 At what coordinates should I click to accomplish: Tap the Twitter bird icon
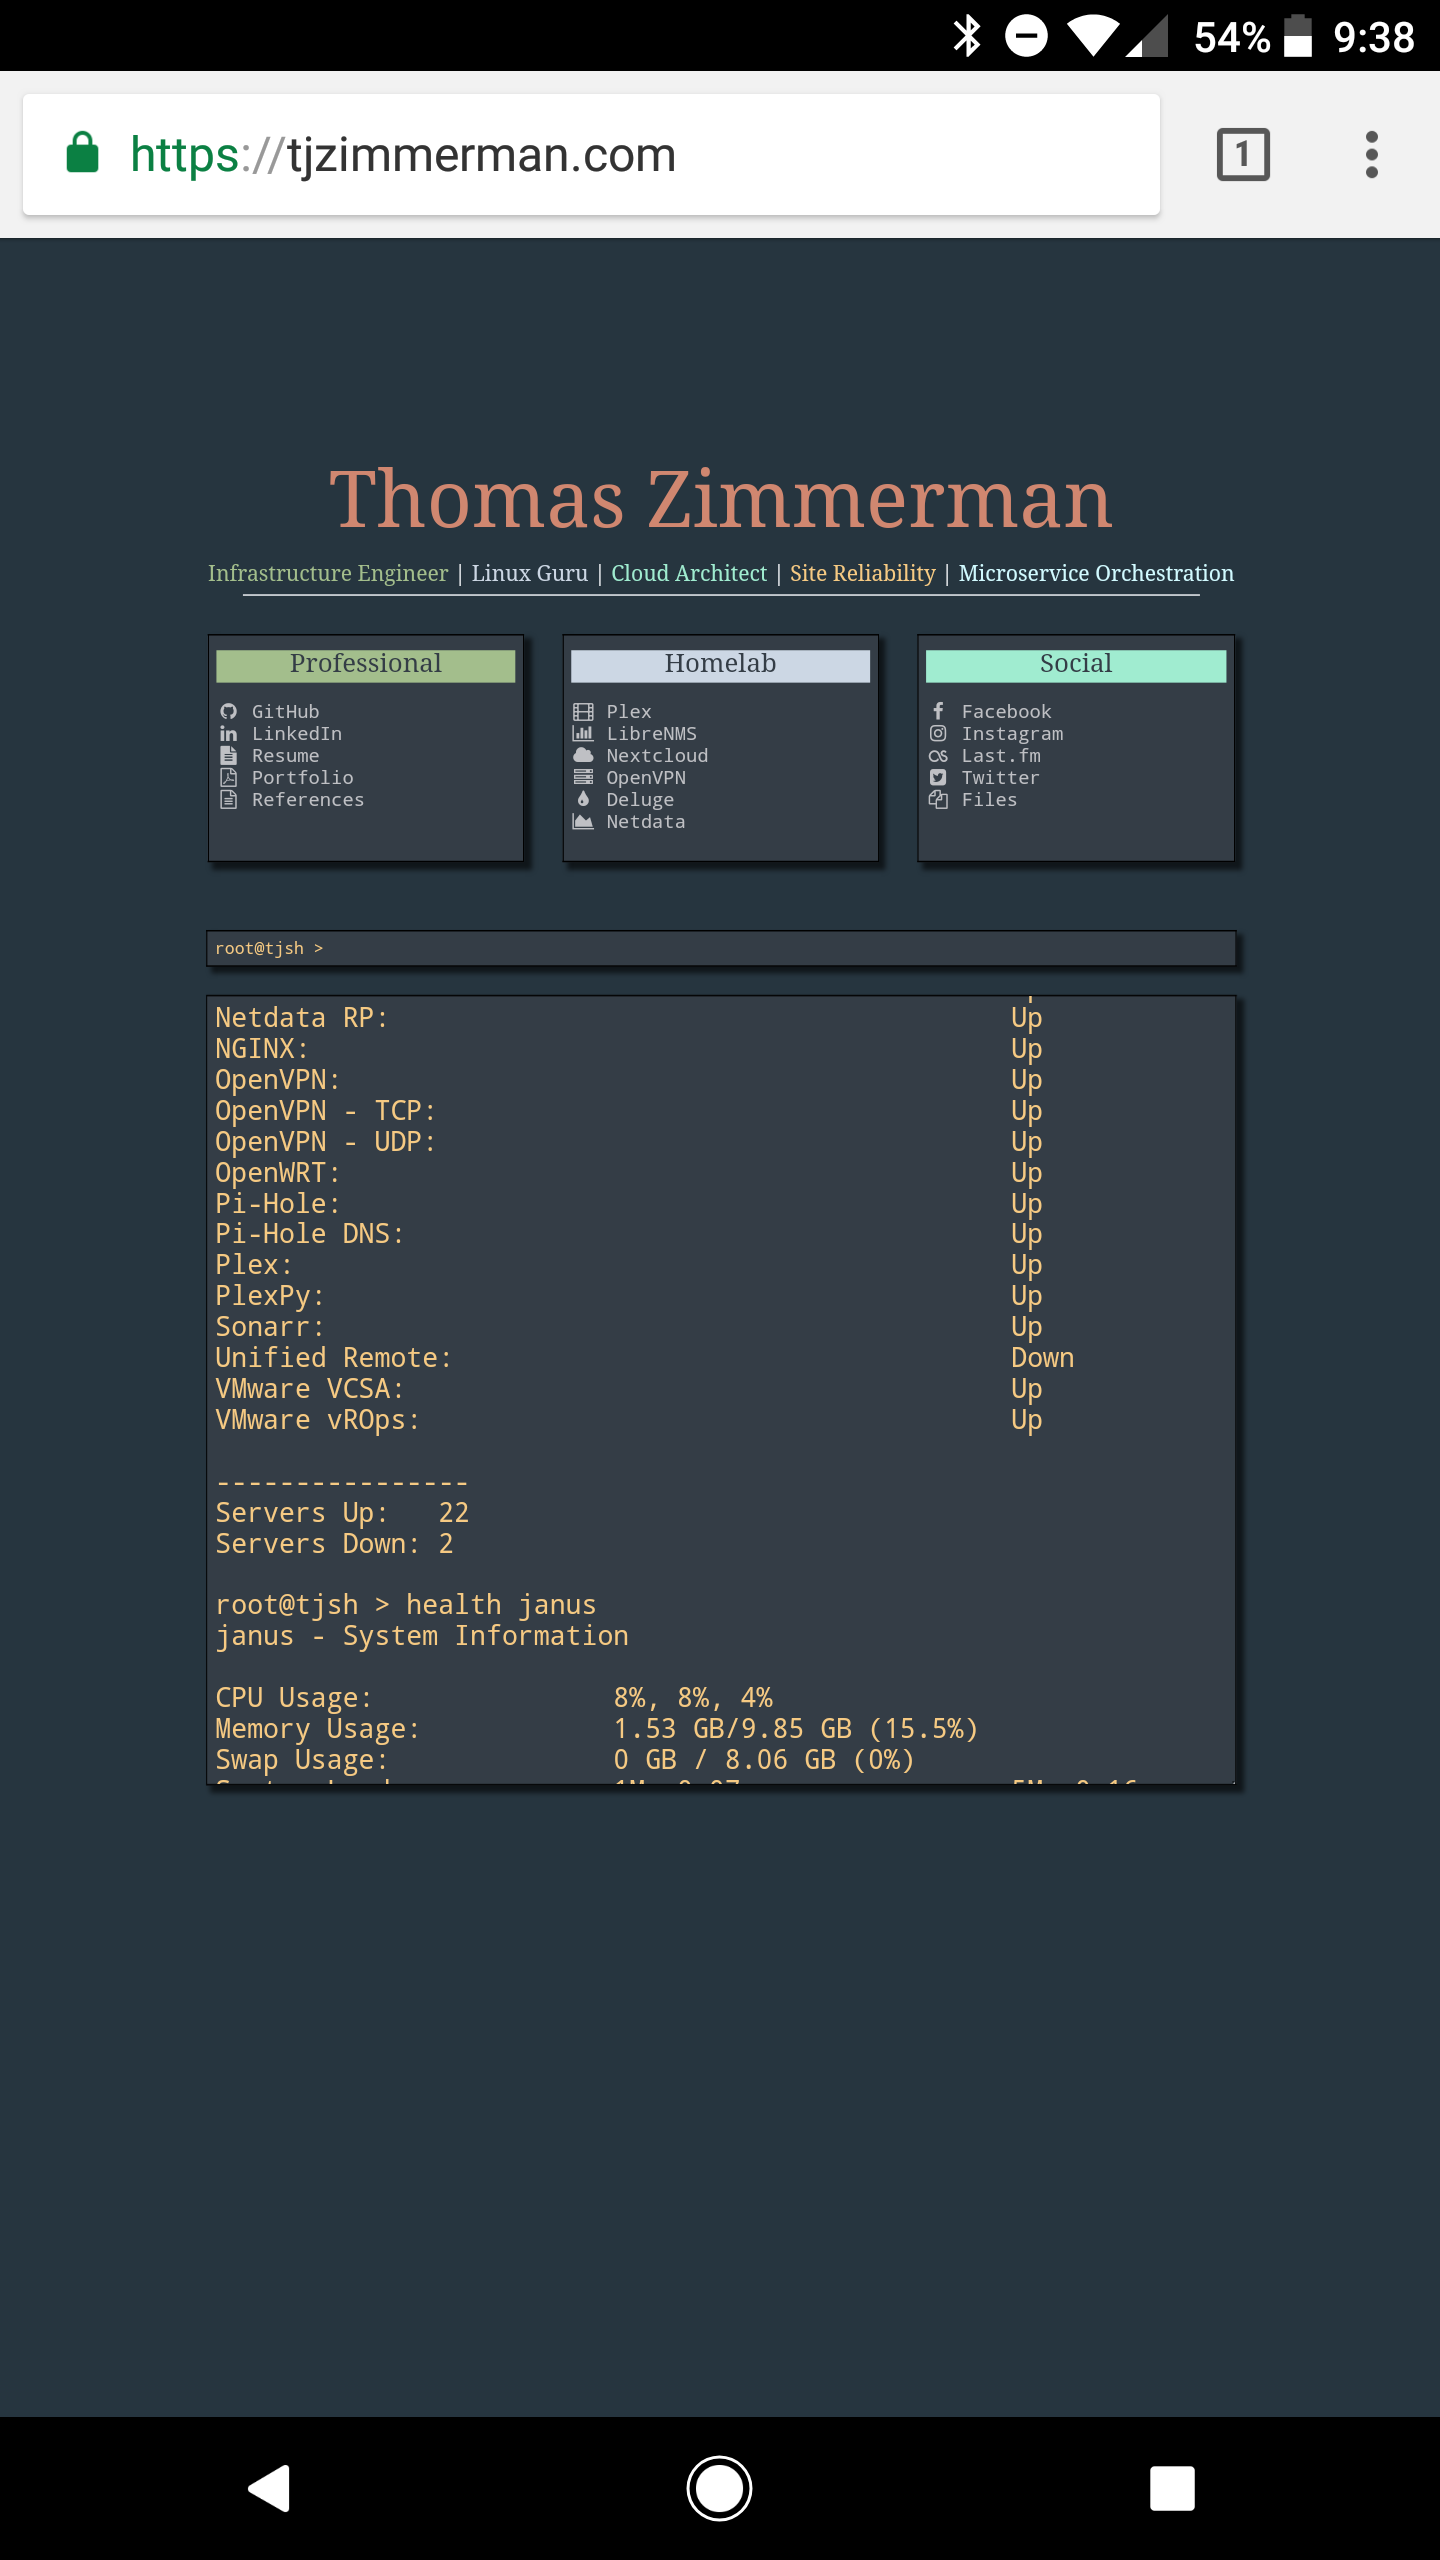coord(938,777)
